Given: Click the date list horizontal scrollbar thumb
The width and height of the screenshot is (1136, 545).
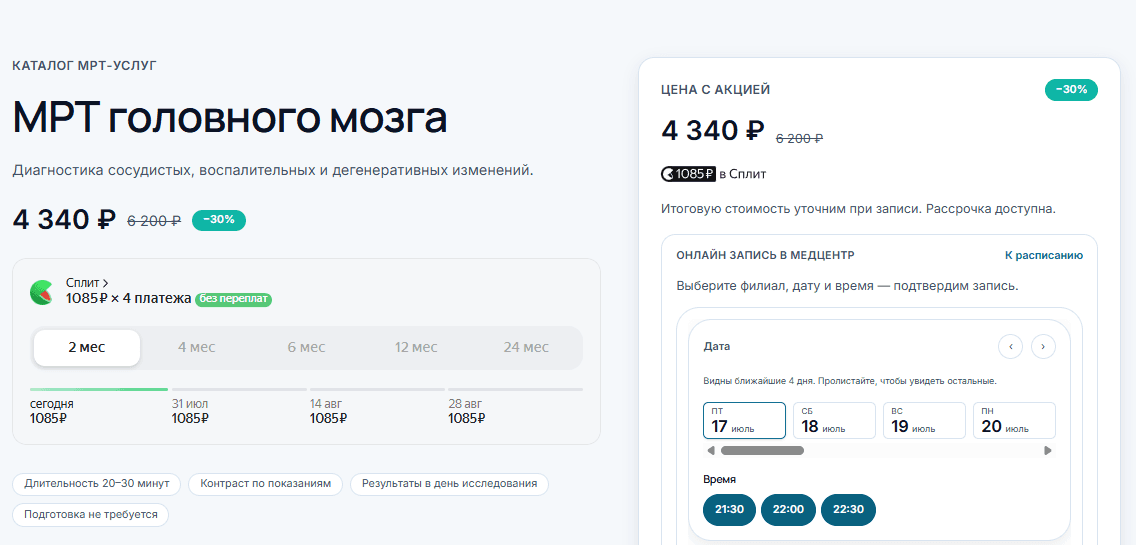Looking at the screenshot, I should [762, 451].
